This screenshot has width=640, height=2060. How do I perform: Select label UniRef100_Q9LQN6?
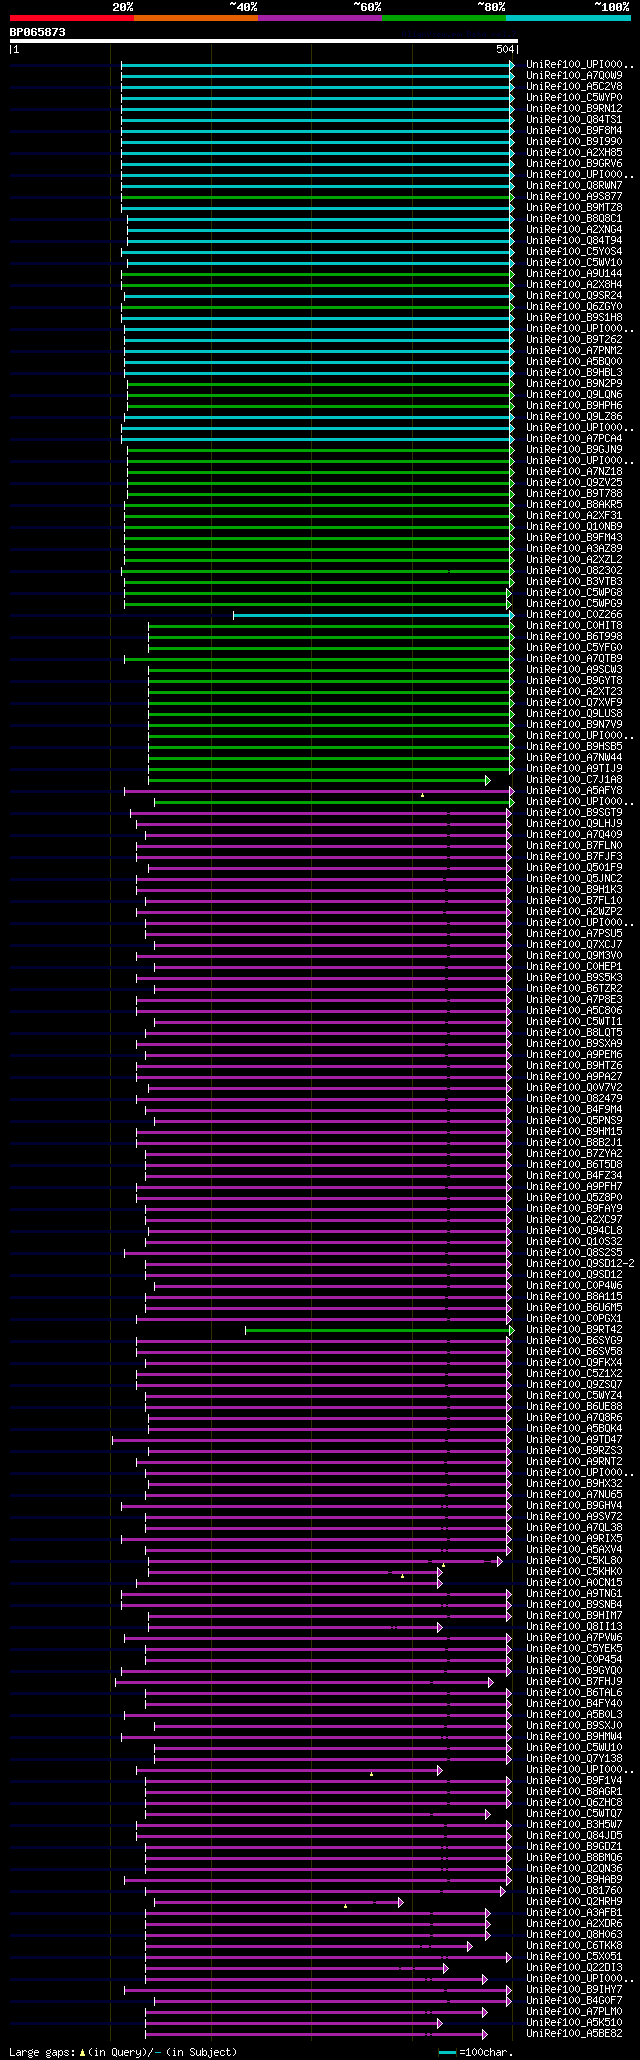point(574,394)
